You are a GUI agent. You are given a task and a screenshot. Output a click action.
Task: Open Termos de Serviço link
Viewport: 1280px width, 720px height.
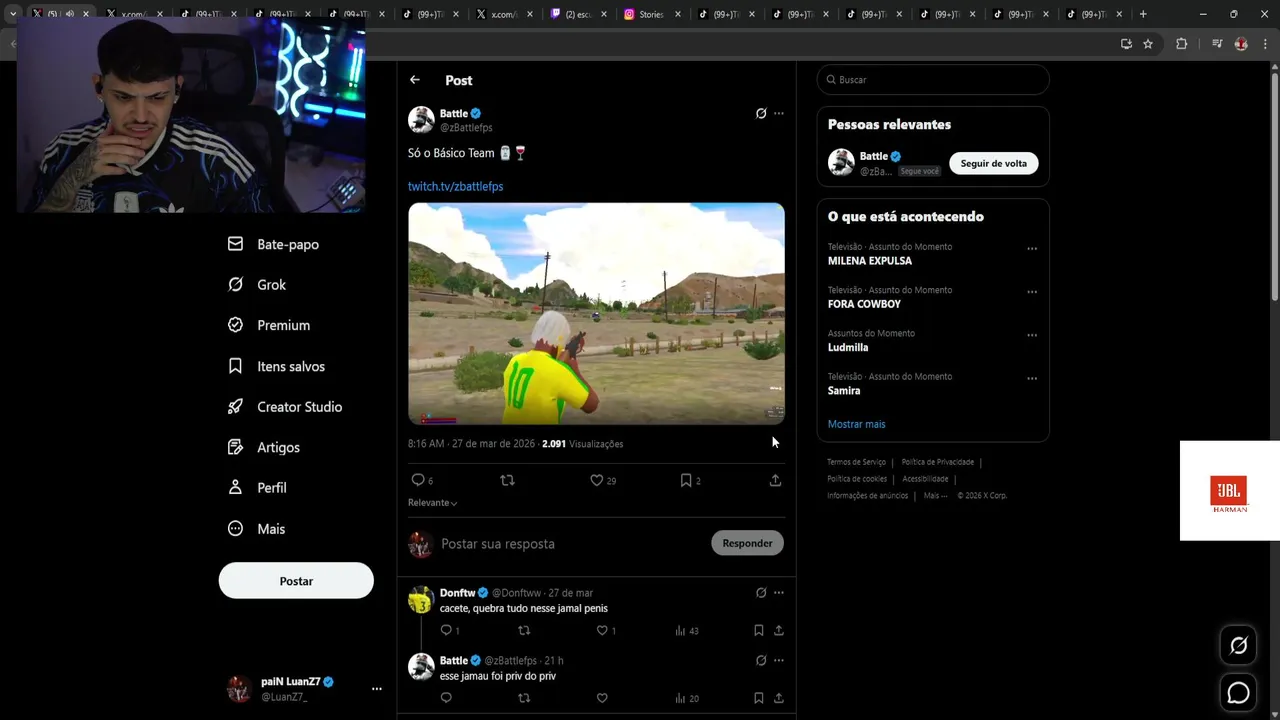pyautogui.click(x=856, y=462)
